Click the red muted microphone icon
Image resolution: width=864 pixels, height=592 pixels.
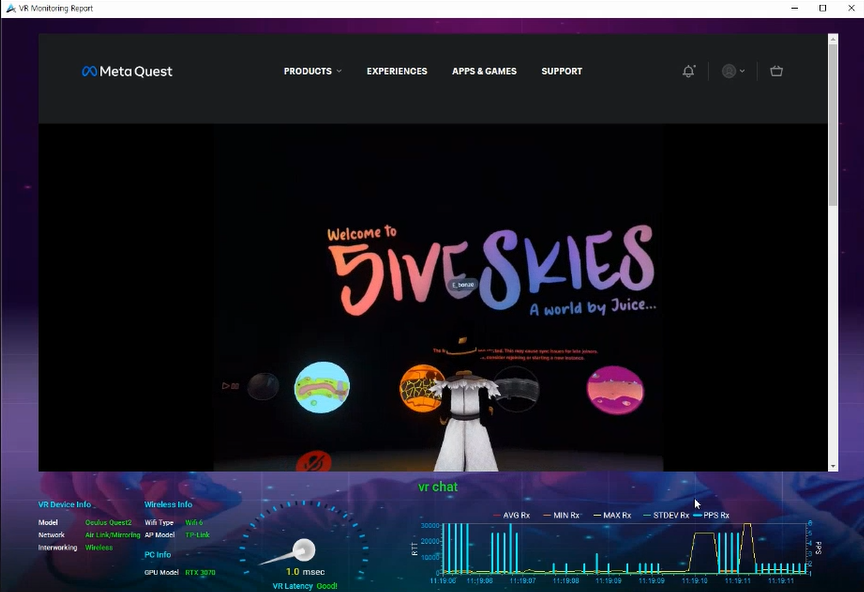point(314,462)
